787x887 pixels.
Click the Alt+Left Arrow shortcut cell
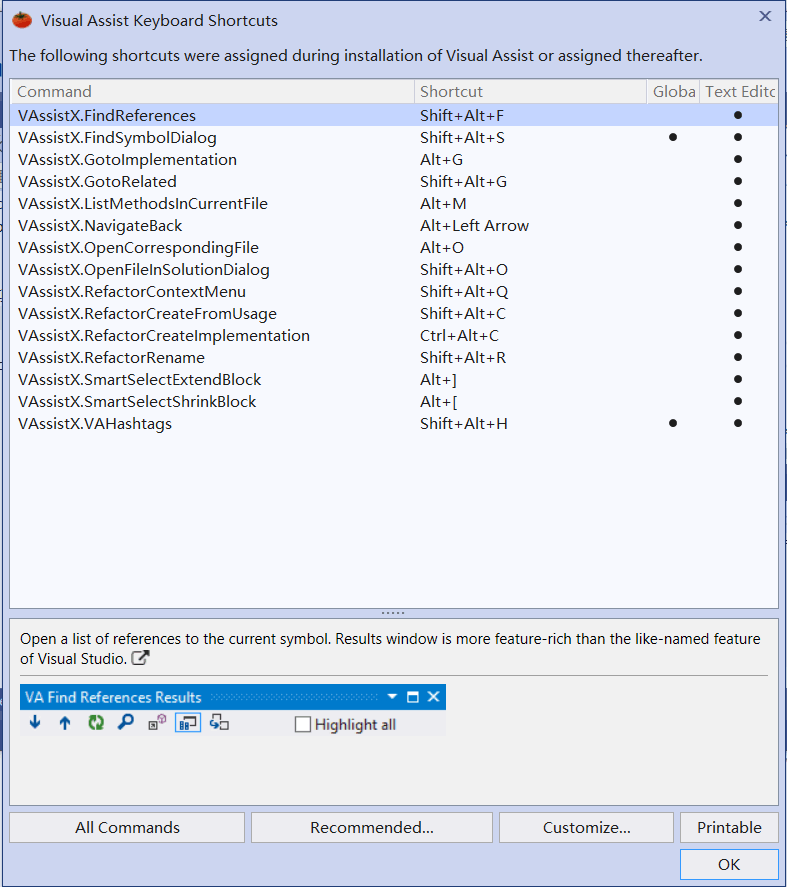pyautogui.click(x=474, y=226)
